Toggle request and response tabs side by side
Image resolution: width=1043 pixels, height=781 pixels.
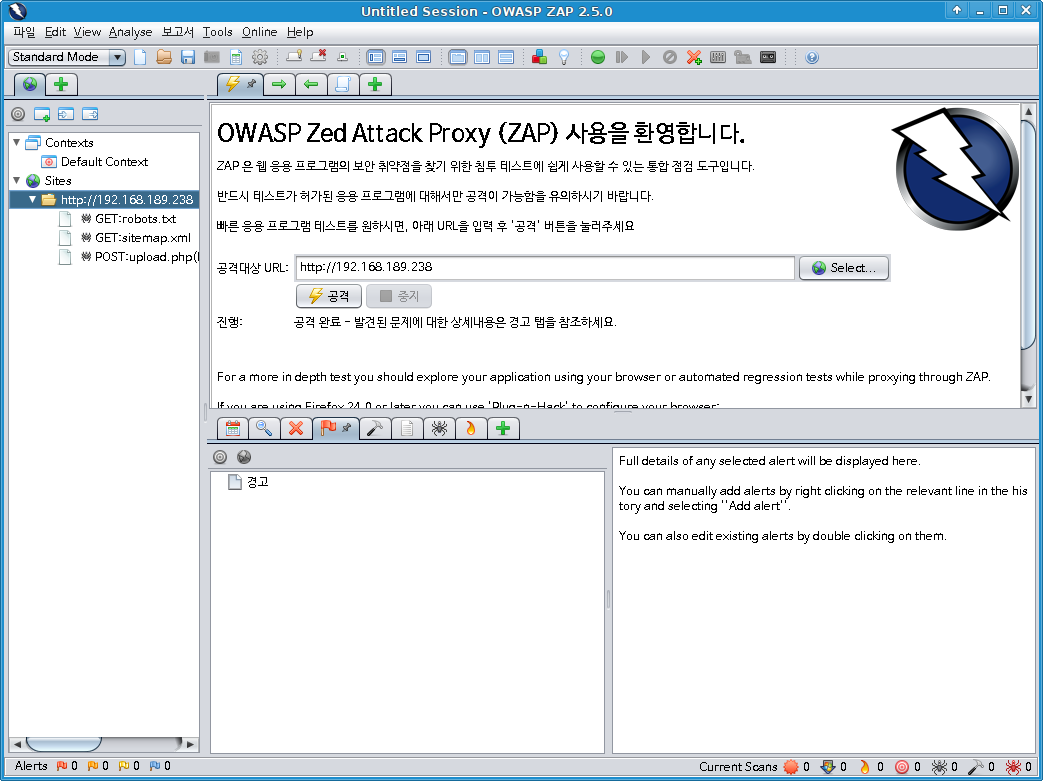[482, 57]
